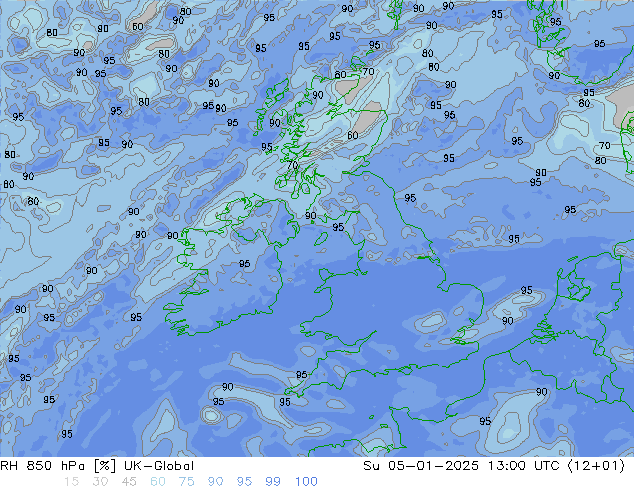
Task: Click the legend value 100
Action: click(306, 482)
